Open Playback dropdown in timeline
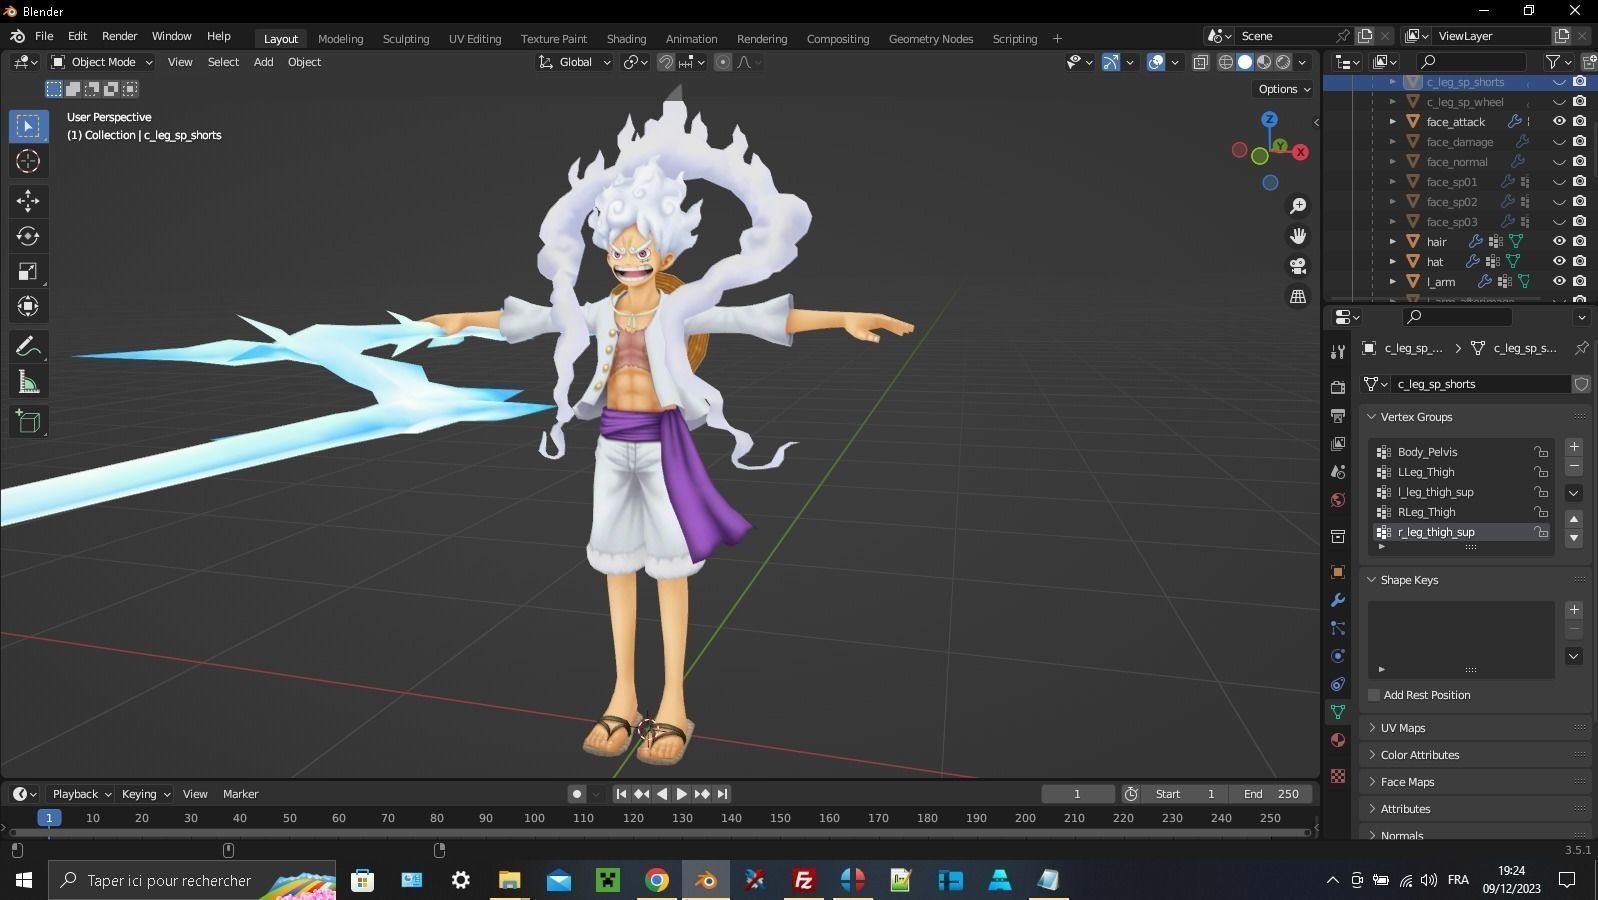Viewport: 1598px width, 900px height. click(x=82, y=794)
